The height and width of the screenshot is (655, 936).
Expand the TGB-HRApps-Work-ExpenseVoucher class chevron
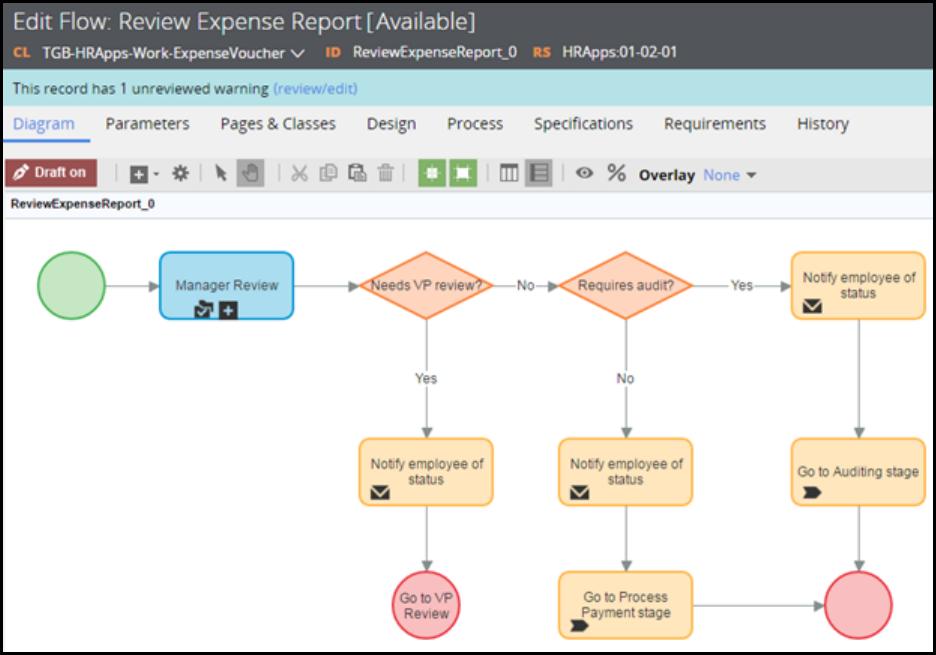click(x=297, y=53)
